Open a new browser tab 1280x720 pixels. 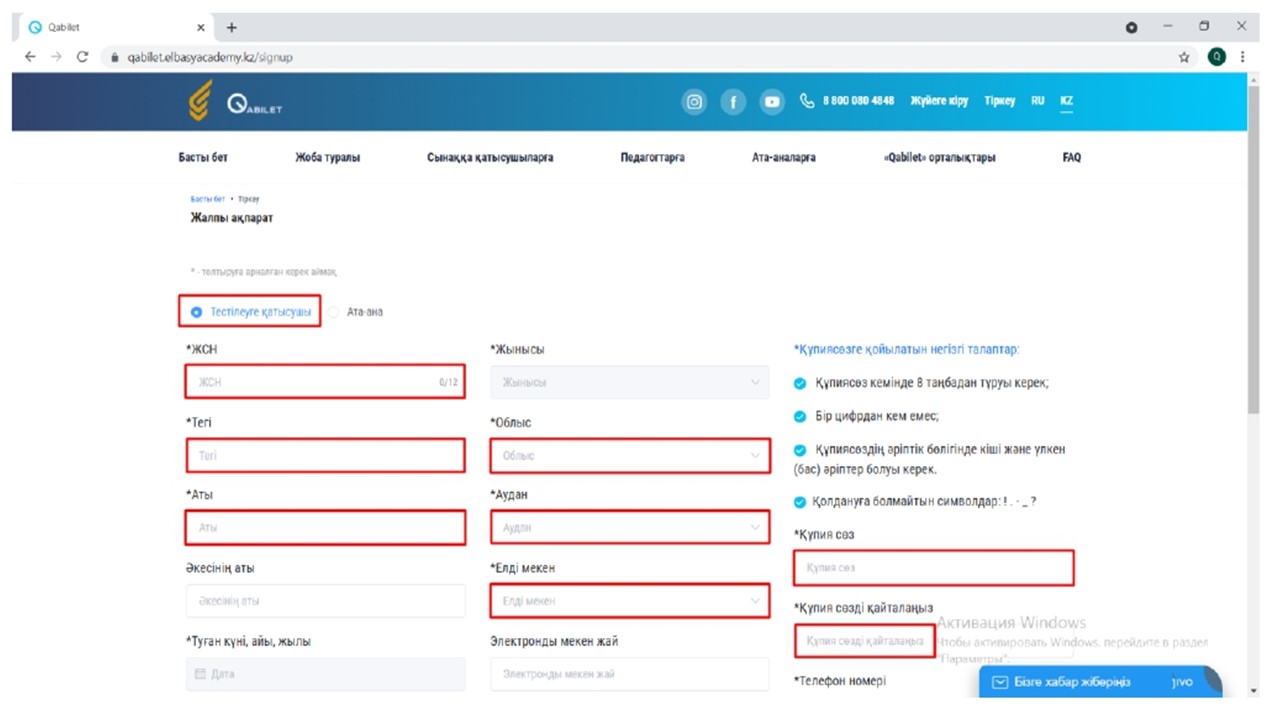(232, 27)
